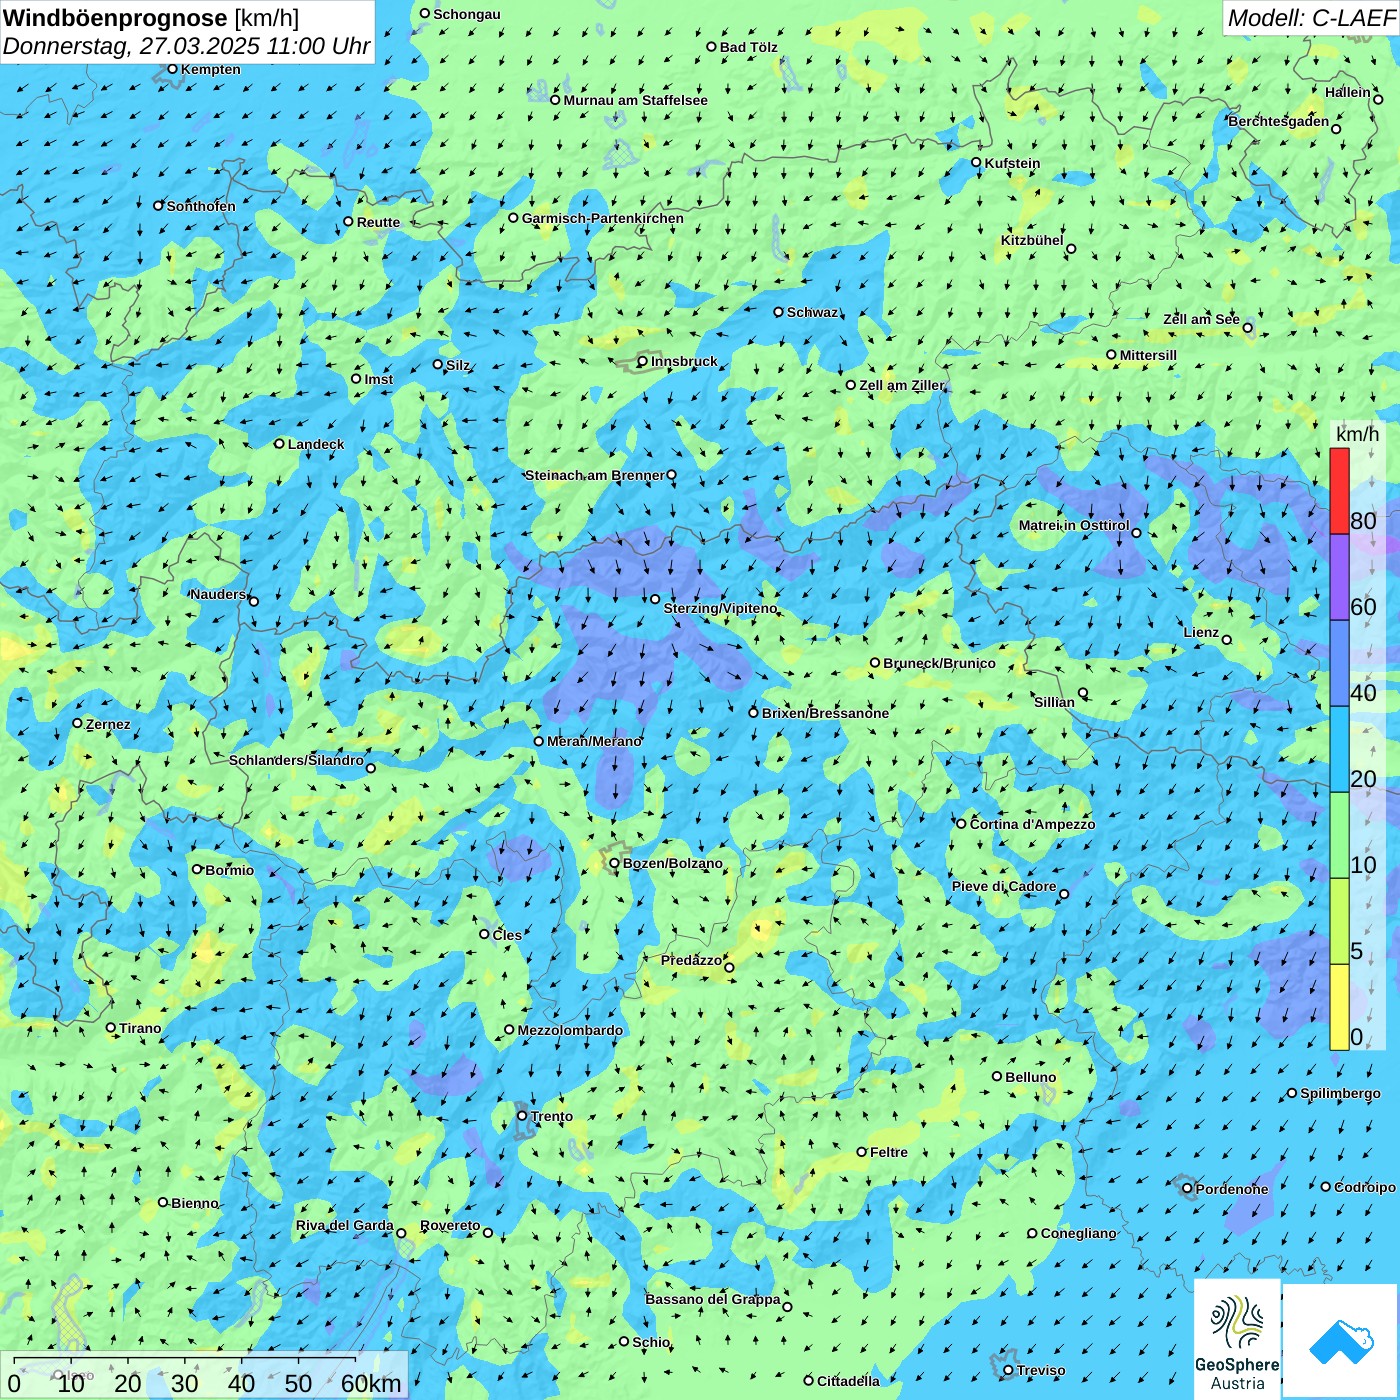Image resolution: width=1400 pixels, height=1400 pixels.
Task: Click the 'Zell am See' label
Action: click(x=1201, y=319)
